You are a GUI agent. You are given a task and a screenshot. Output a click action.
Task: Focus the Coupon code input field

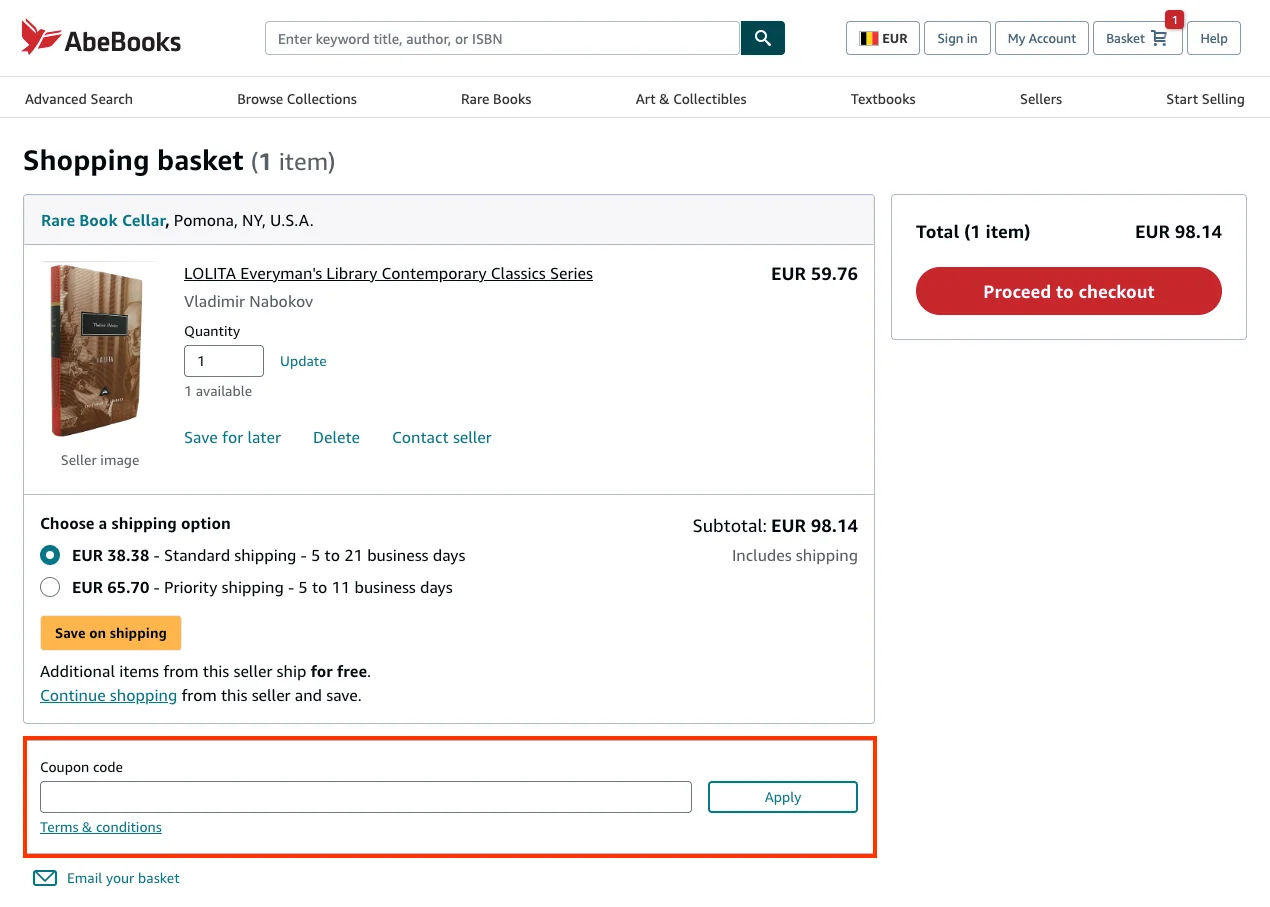coord(365,797)
